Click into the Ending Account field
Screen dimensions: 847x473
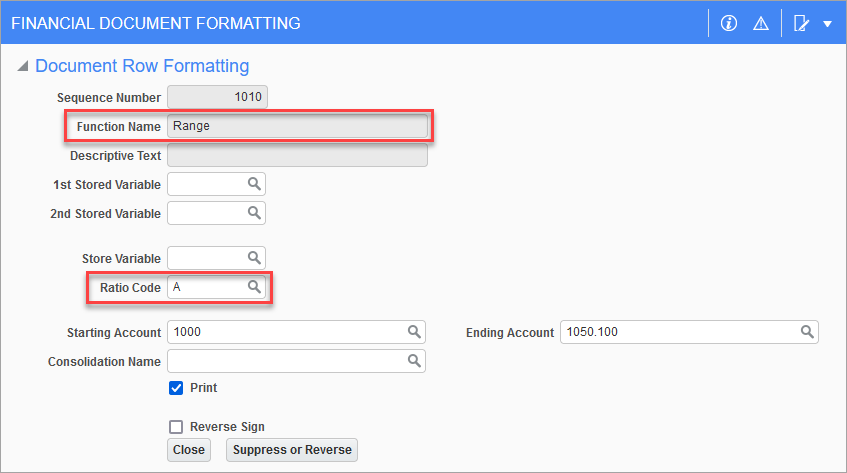(x=679, y=332)
